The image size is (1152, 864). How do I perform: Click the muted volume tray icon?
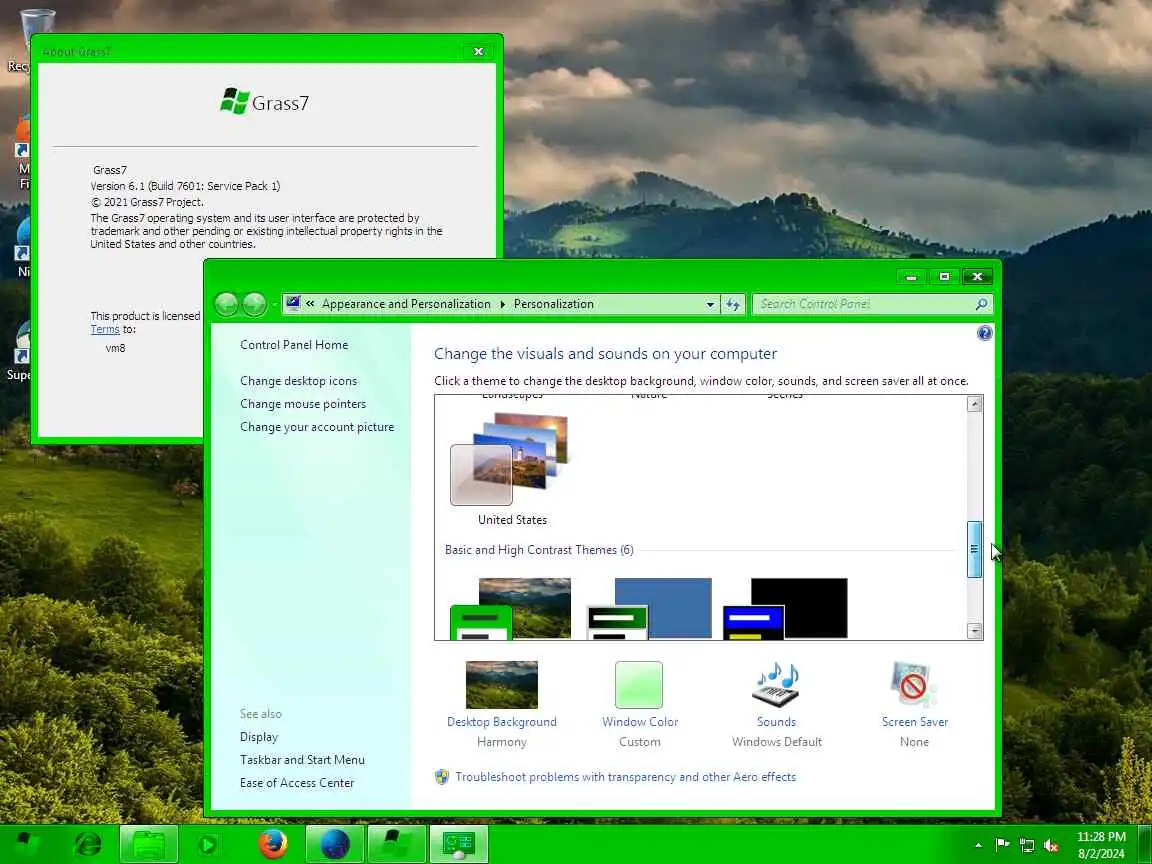(1051, 846)
